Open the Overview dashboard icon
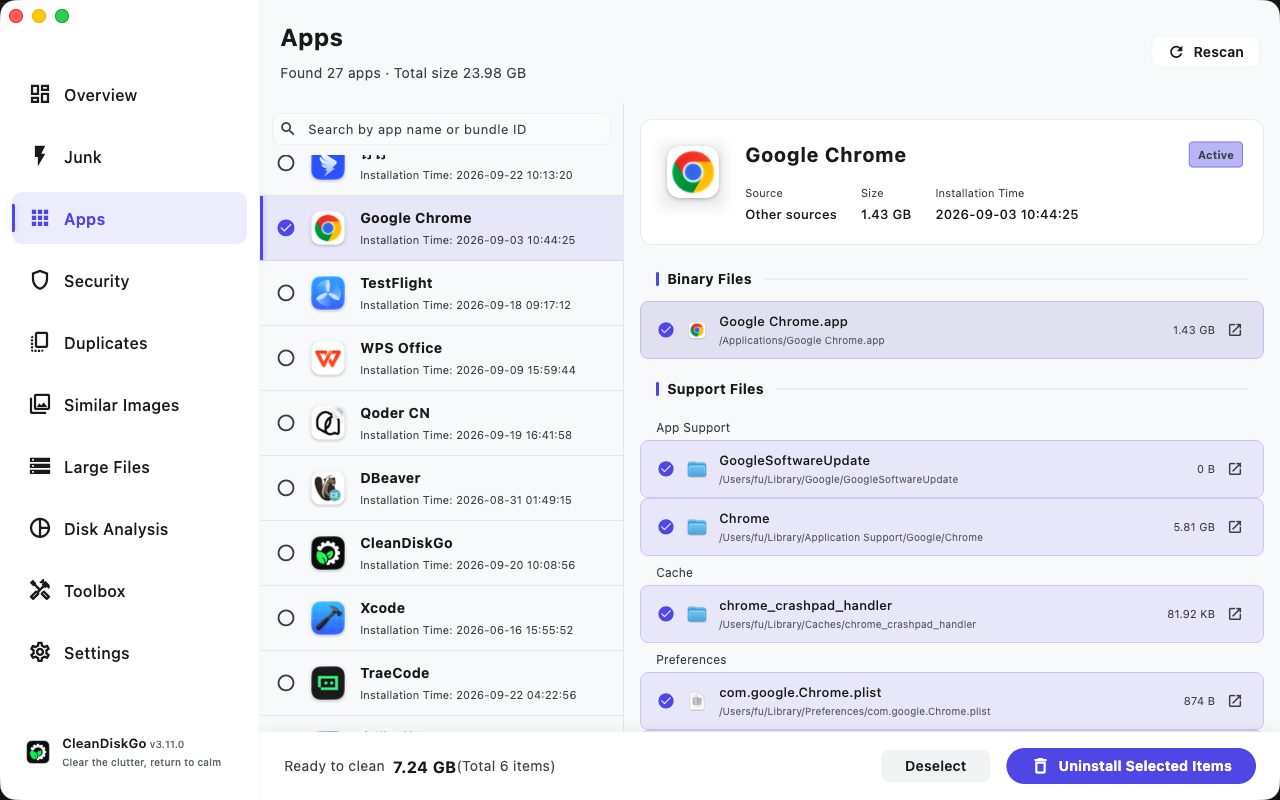 40,94
